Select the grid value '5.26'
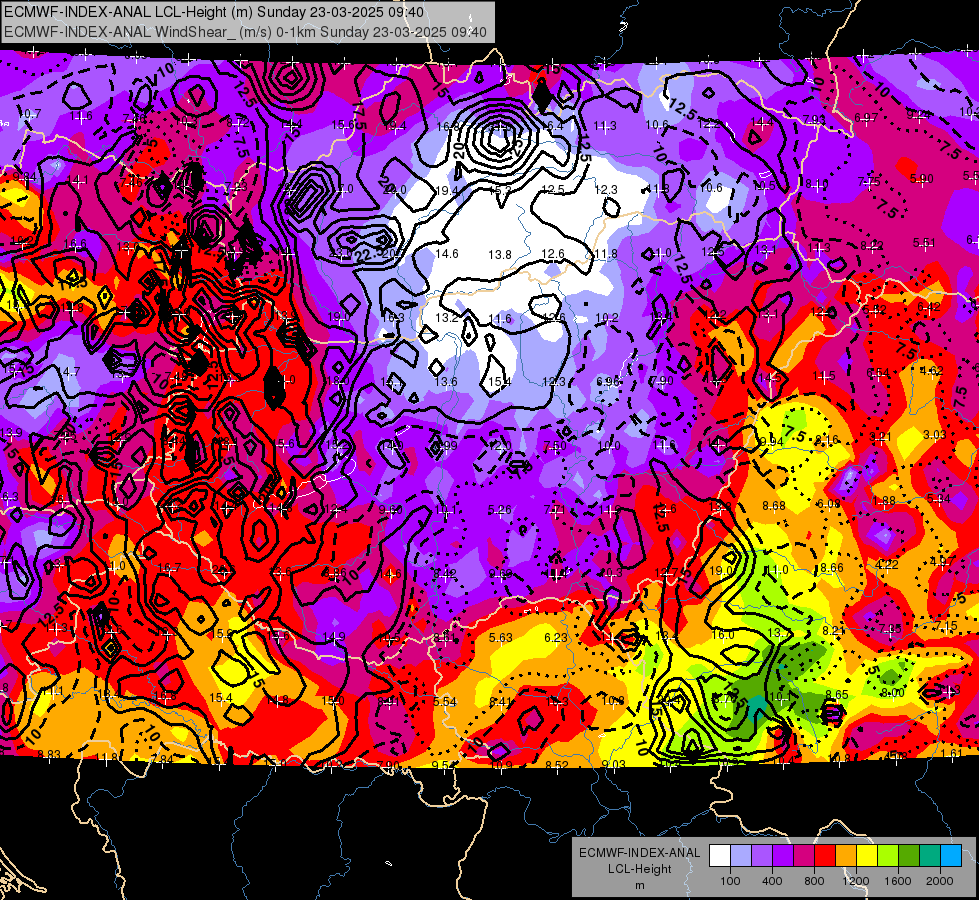This screenshot has width=979, height=900. 499,510
